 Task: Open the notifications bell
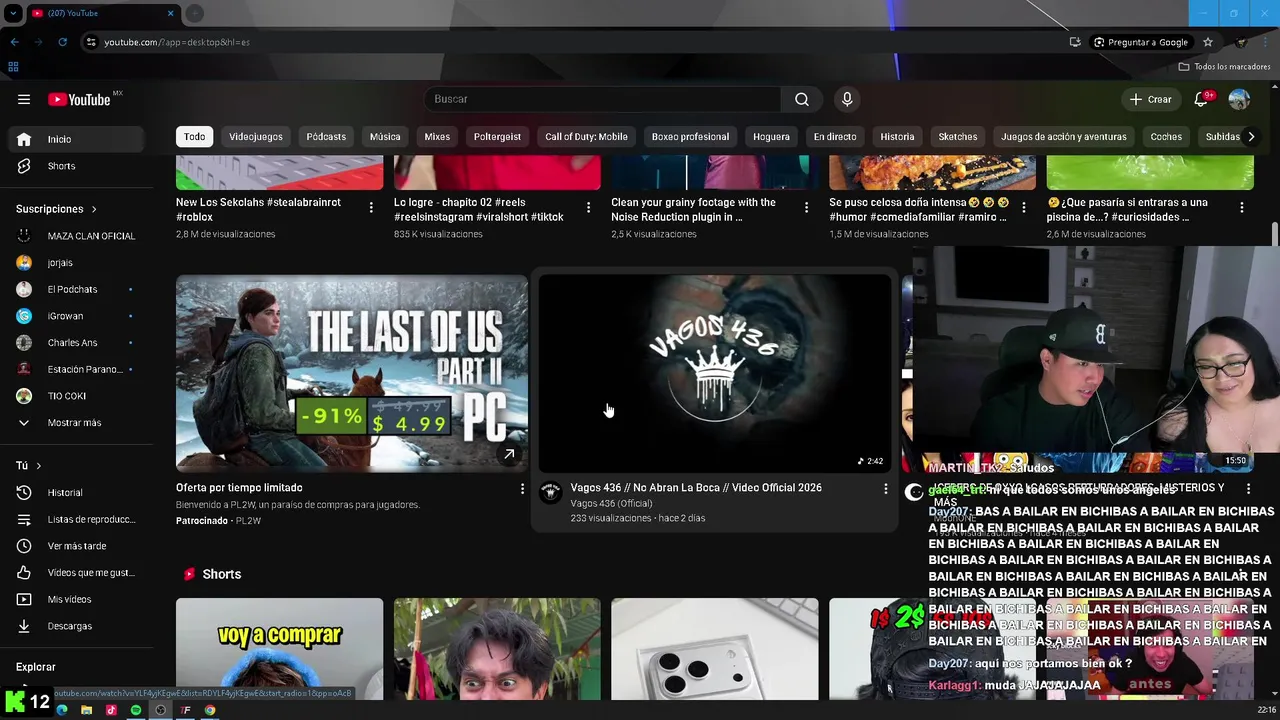1201,99
